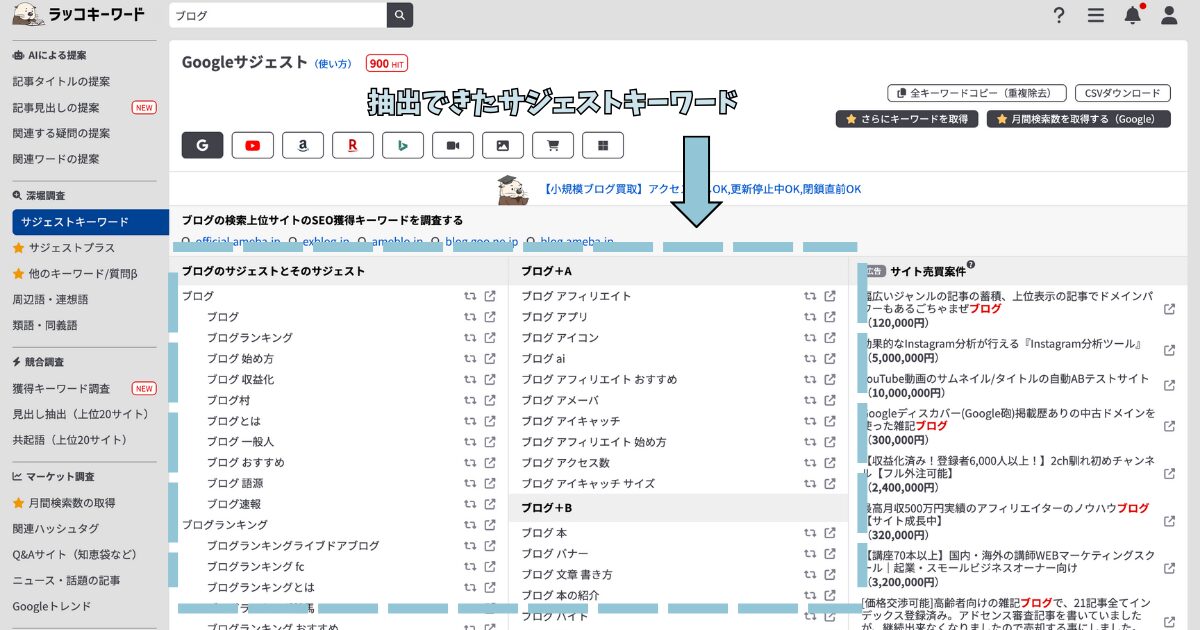Image resolution: width=1200 pixels, height=630 pixels.
Task: Open ニュース・話題の記事 in sidebar
Action: (x=66, y=580)
